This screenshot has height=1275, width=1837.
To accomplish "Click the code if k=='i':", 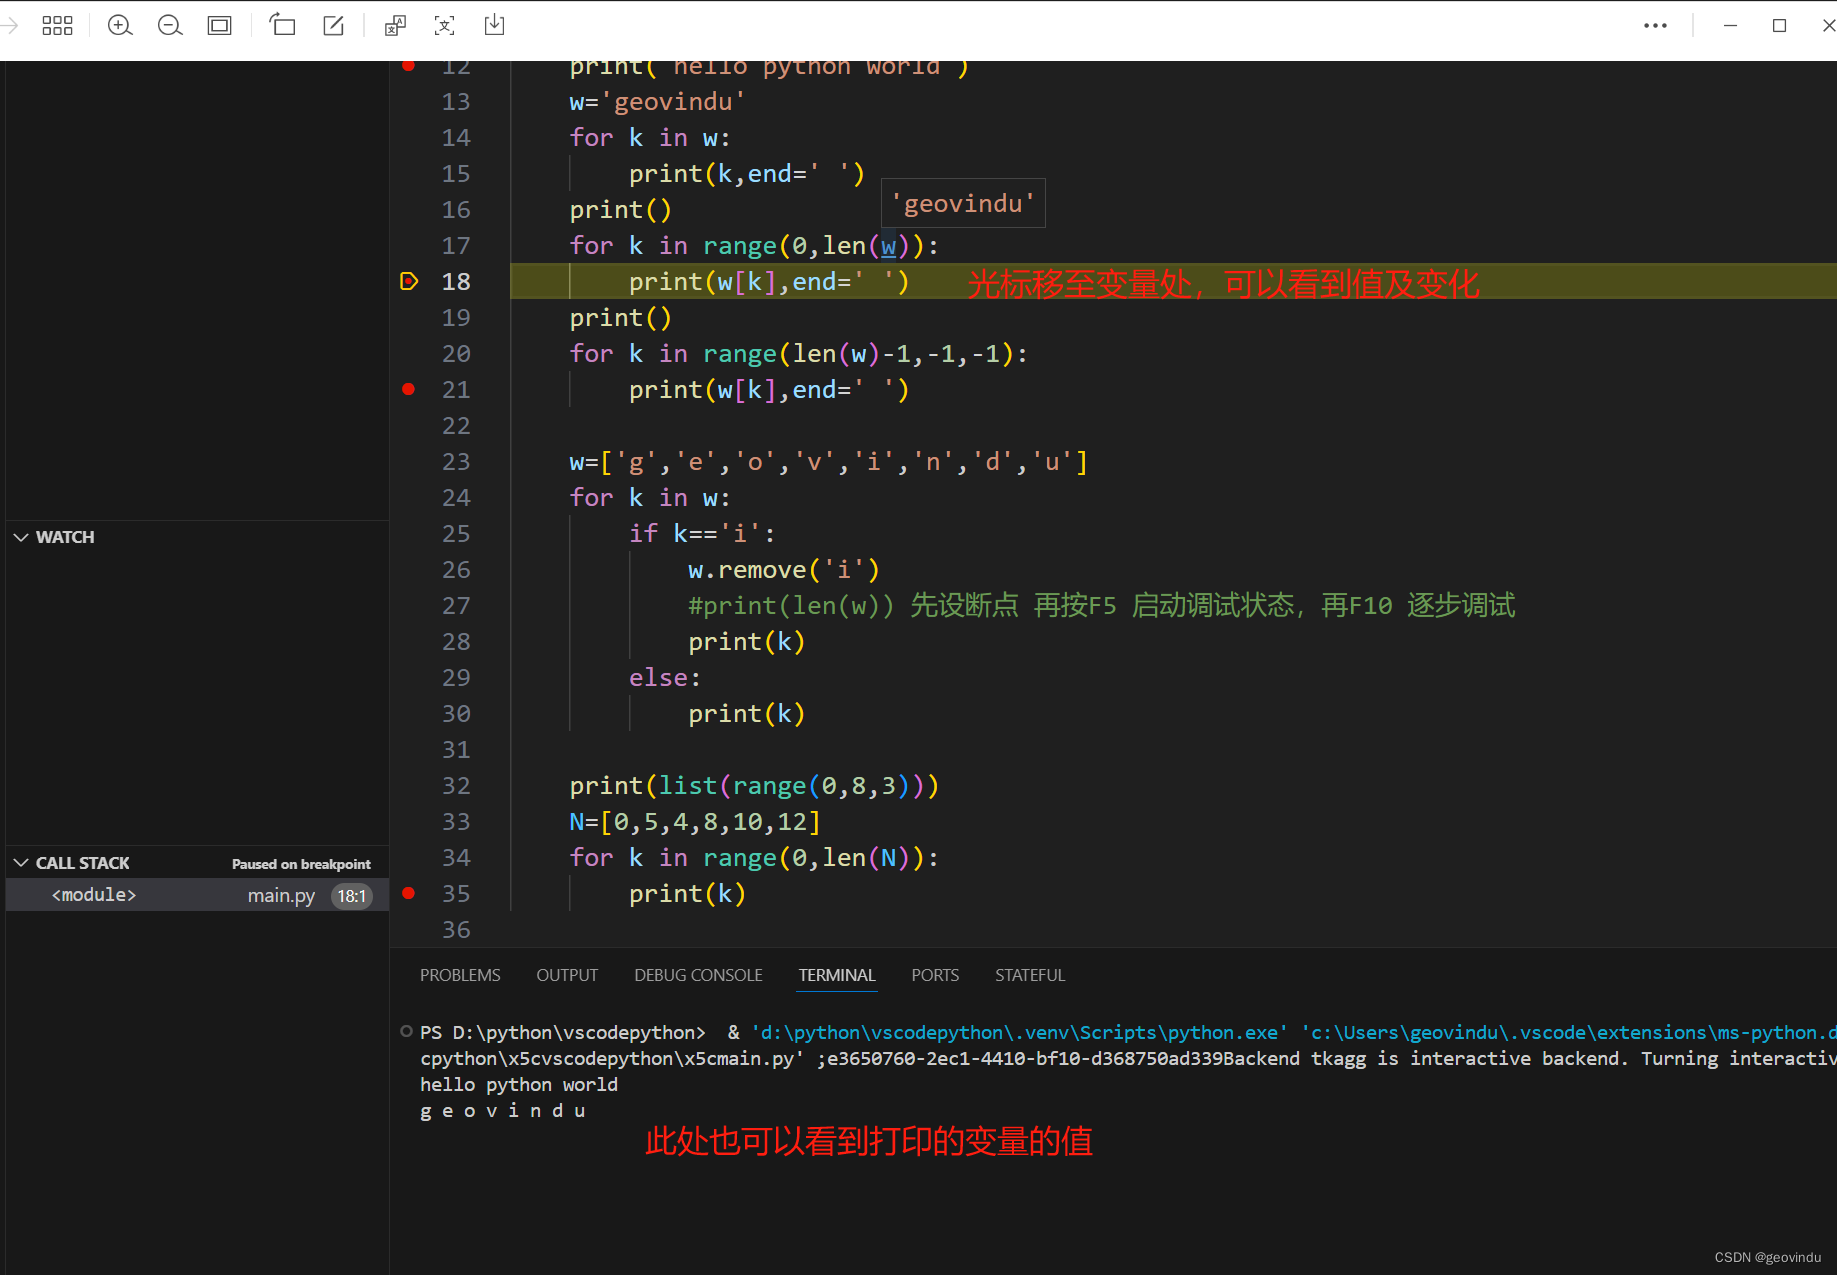I will tap(703, 534).
